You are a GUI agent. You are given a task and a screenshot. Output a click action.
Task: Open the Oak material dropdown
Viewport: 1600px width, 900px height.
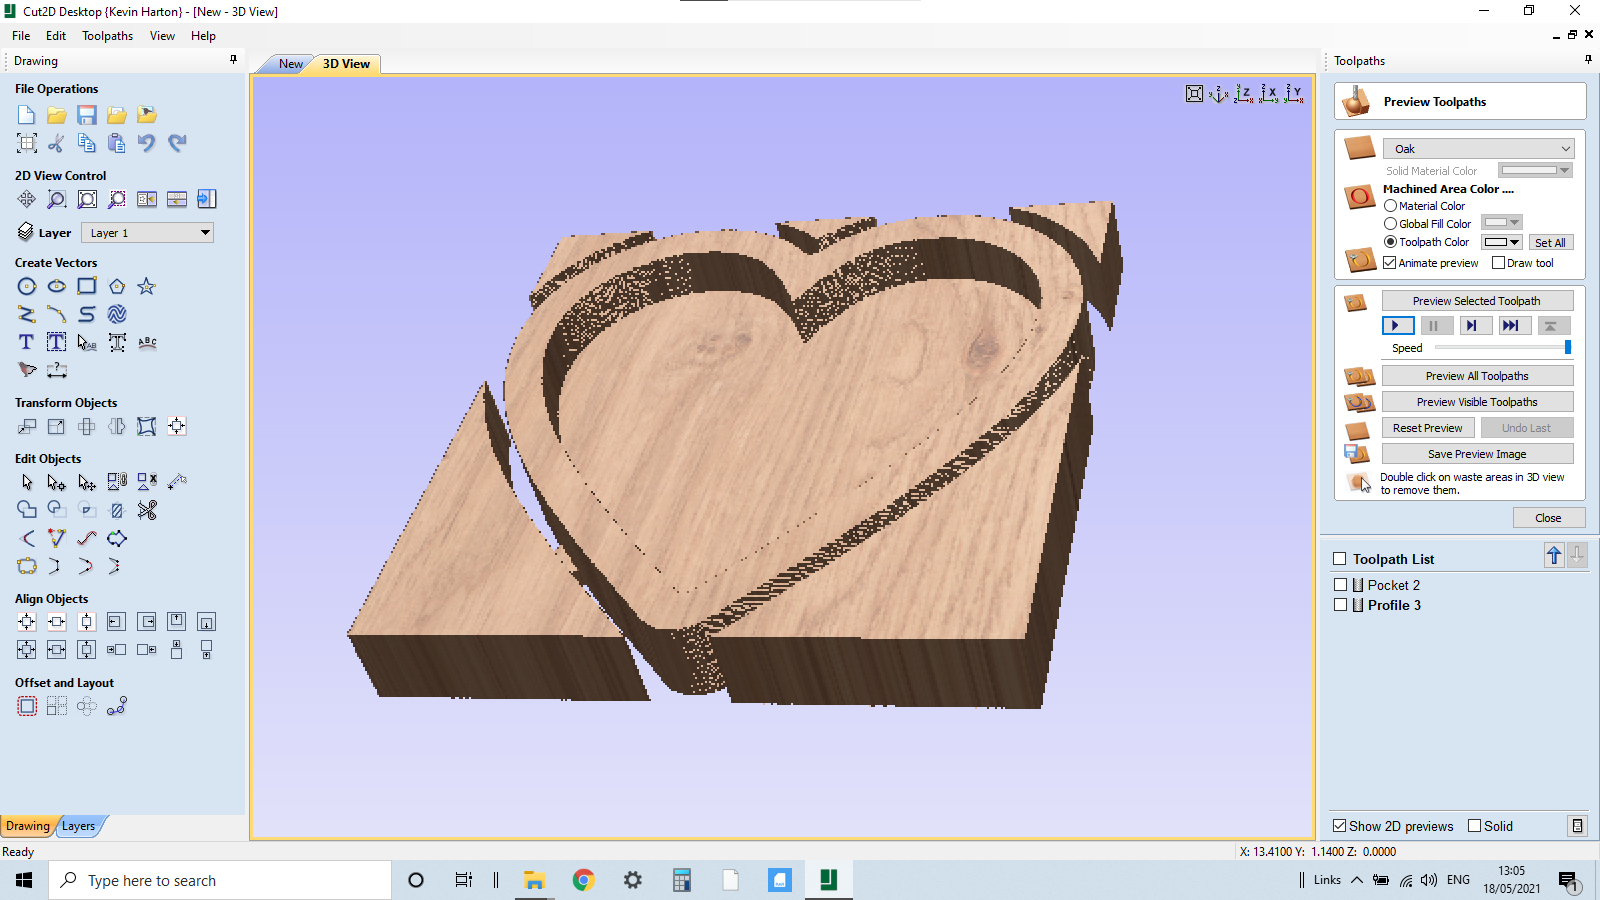pos(1478,149)
